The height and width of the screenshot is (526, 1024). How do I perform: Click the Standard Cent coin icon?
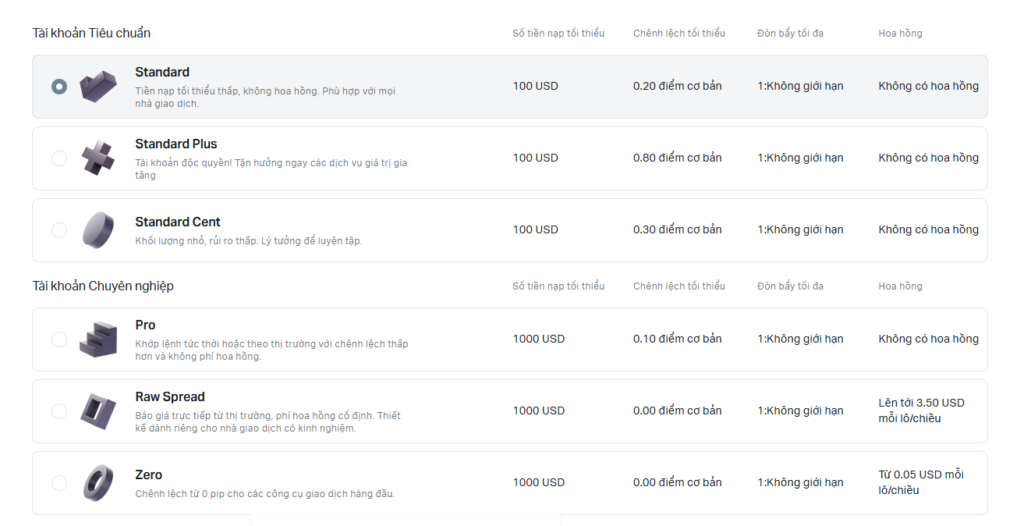pyautogui.click(x=98, y=230)
